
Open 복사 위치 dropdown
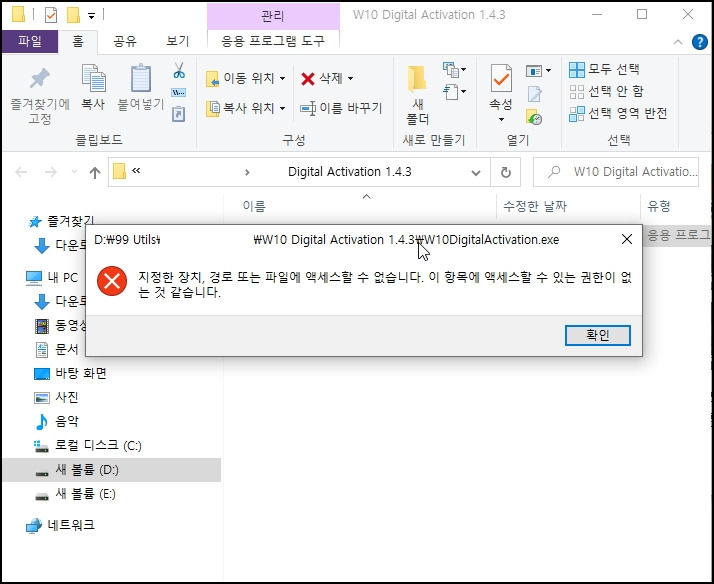tap(245, 108)
